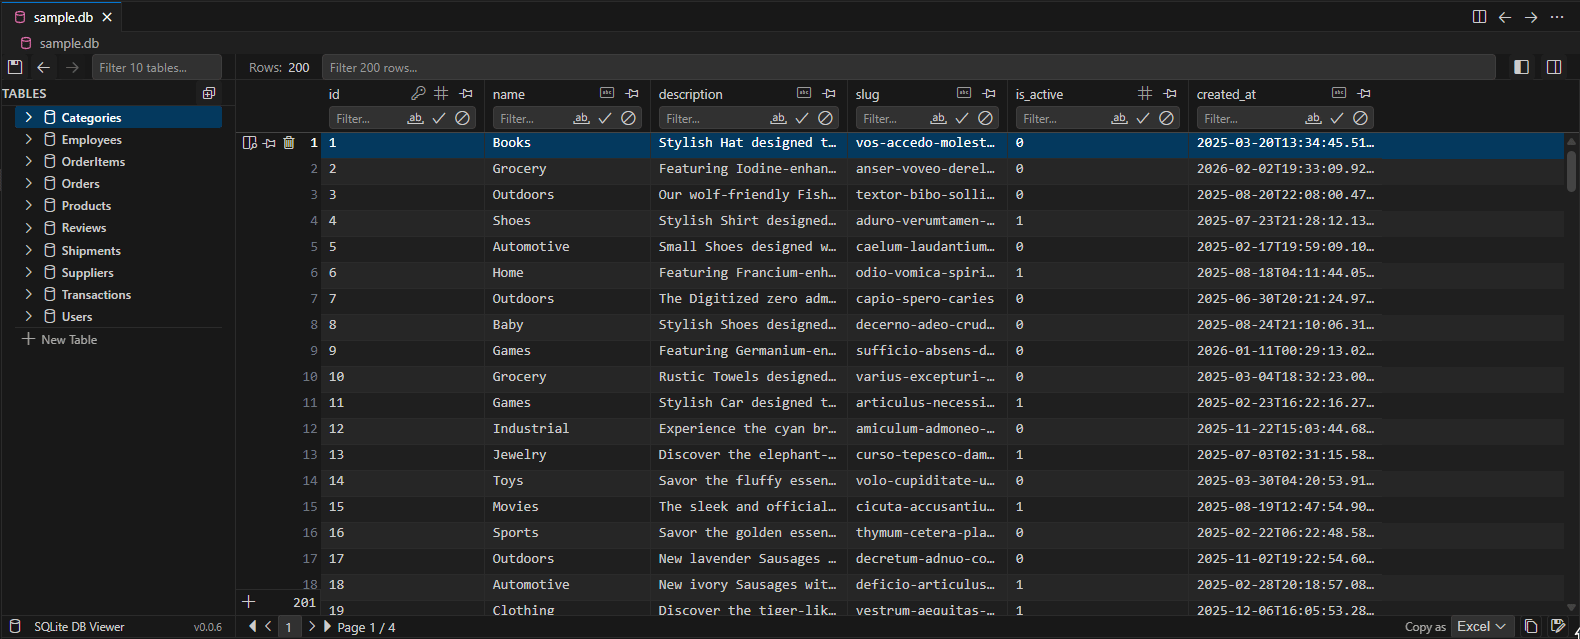Go forward with the right arrow in tables toolbar

(x=72, y=67)
